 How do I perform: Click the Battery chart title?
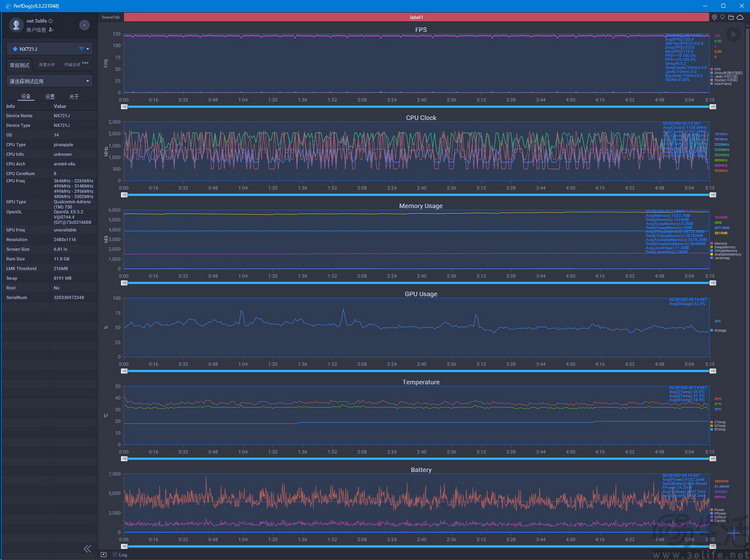pos(421,470)
